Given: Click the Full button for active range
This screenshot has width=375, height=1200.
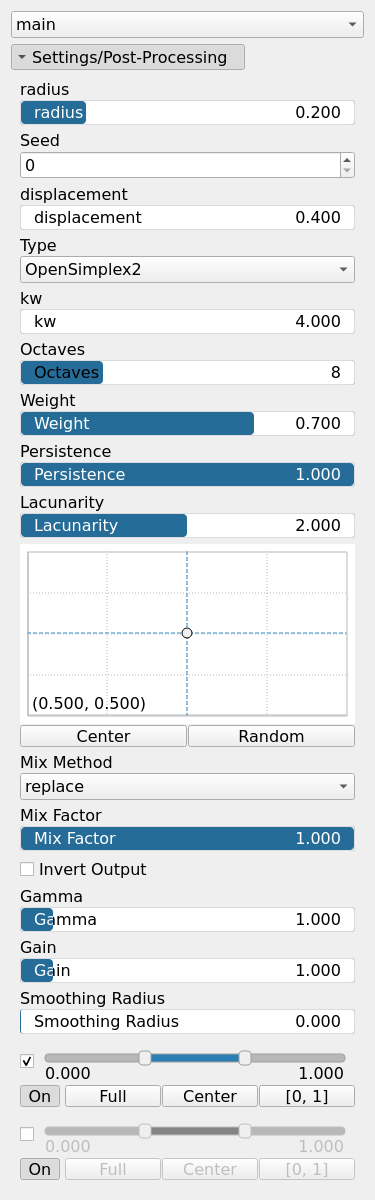Looking at the screenshot, I should tap(112, 1096).
